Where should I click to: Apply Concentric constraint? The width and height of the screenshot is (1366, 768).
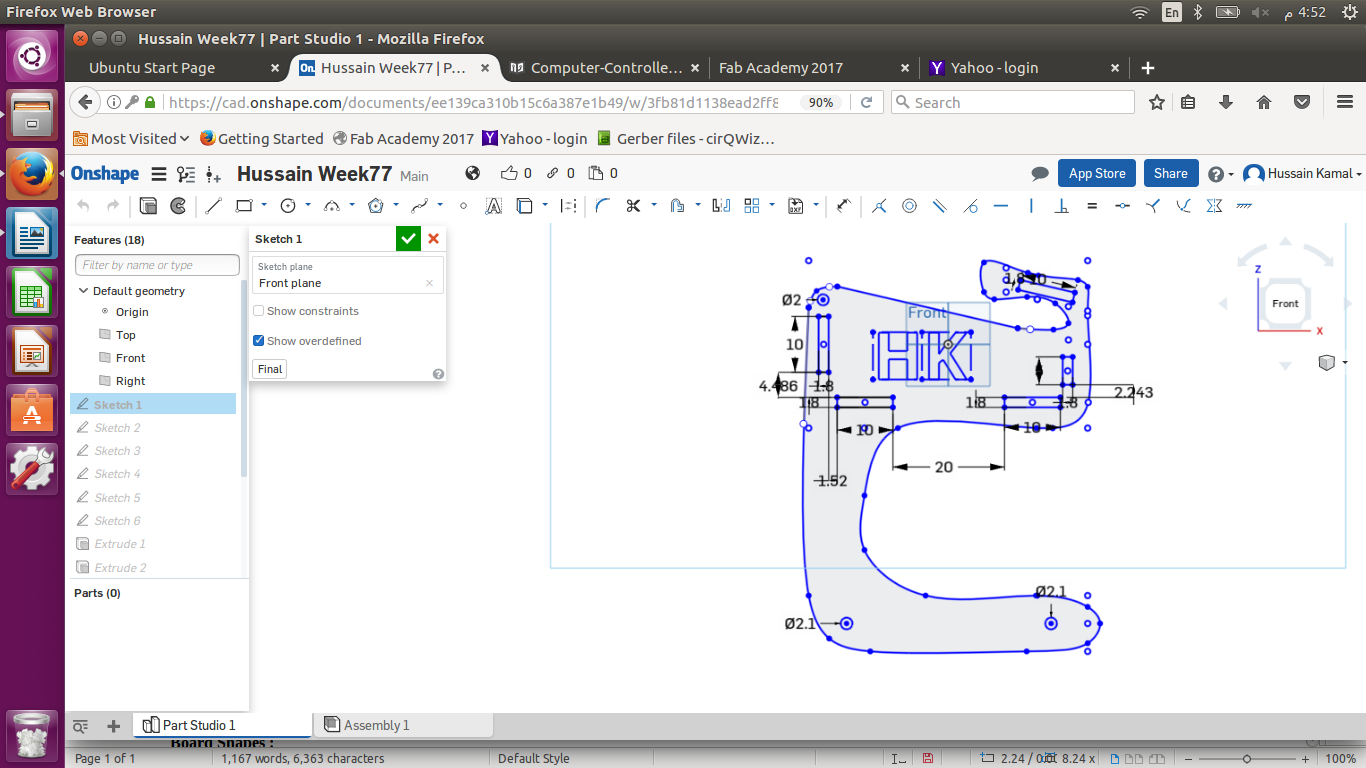coord(909,206)
